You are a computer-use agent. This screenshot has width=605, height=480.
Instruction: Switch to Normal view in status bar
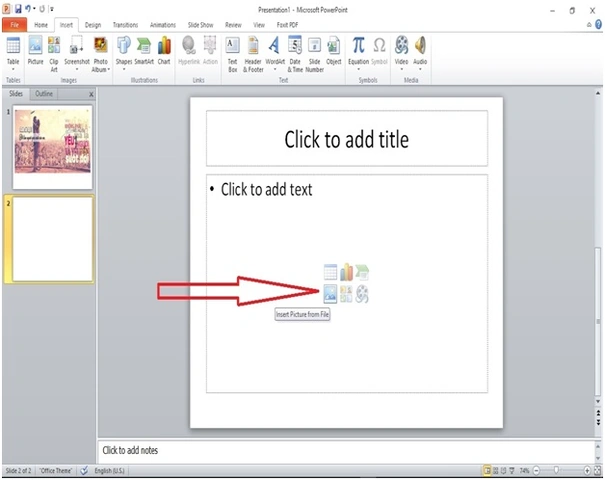click(x=487, y=470)
